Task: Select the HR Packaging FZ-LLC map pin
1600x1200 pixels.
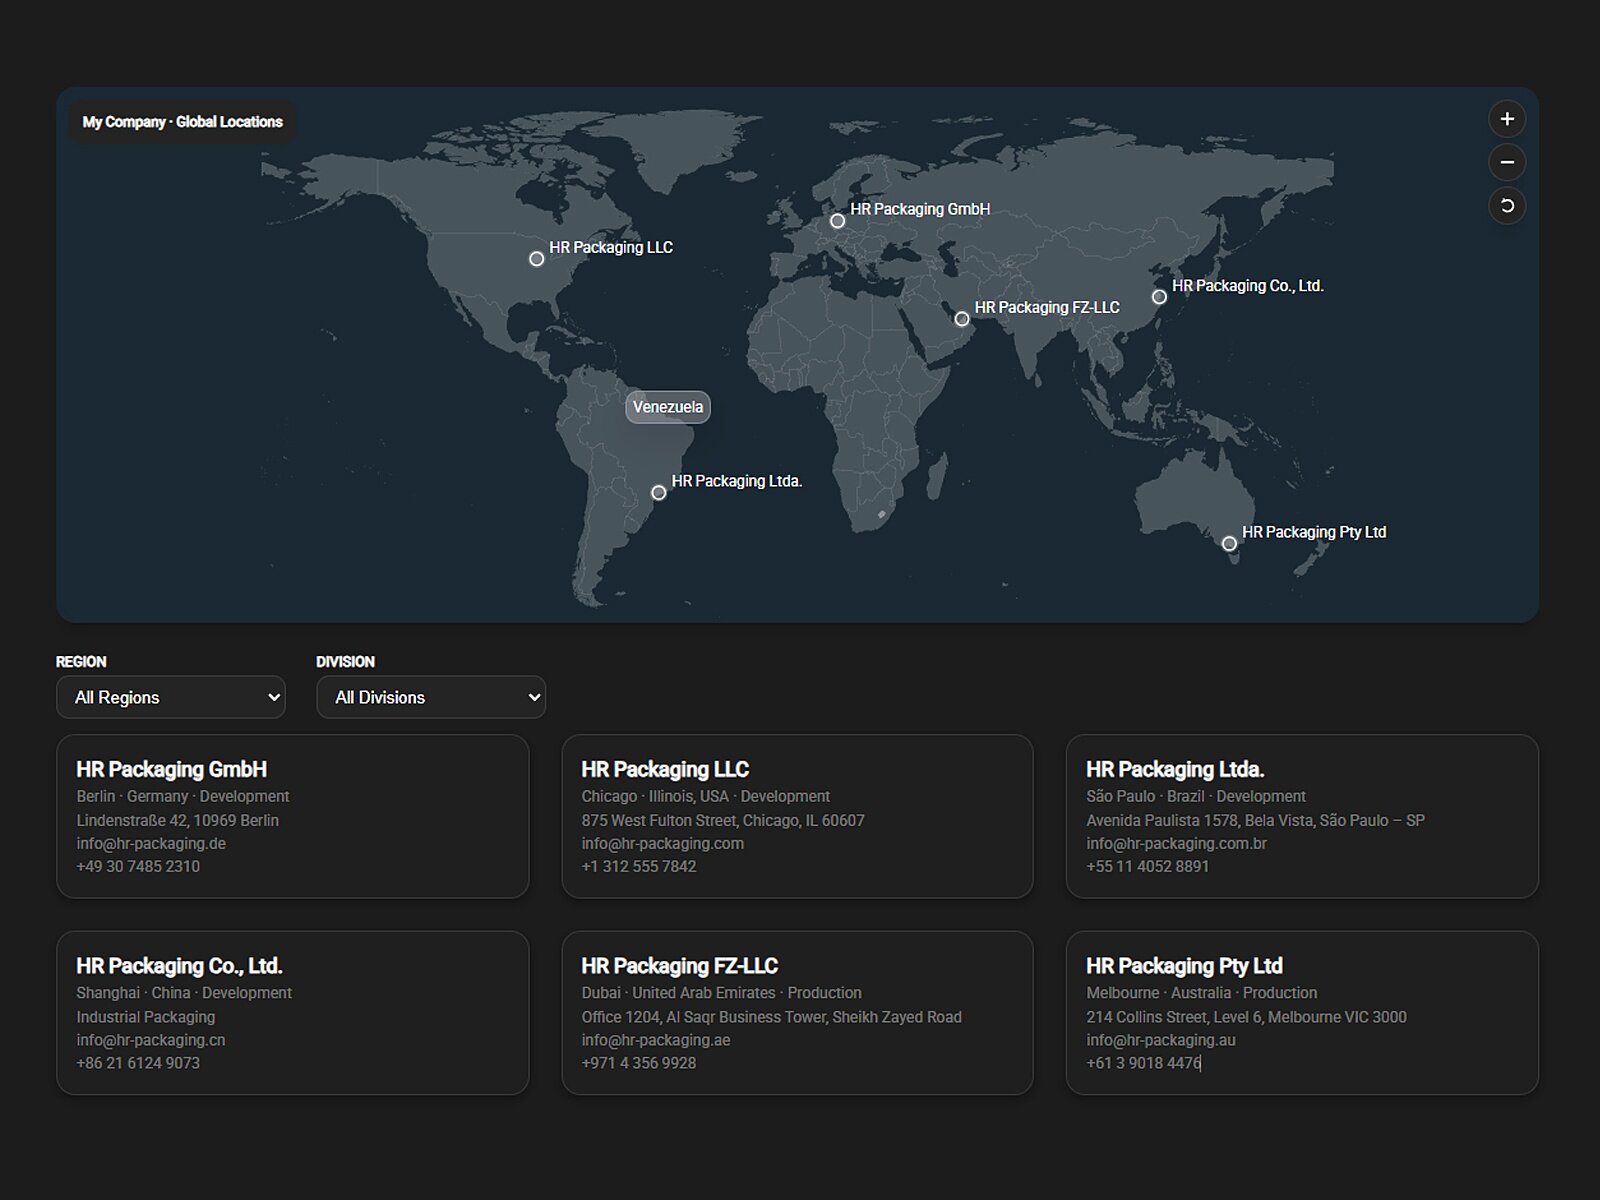Action: [x=962, y=319]
